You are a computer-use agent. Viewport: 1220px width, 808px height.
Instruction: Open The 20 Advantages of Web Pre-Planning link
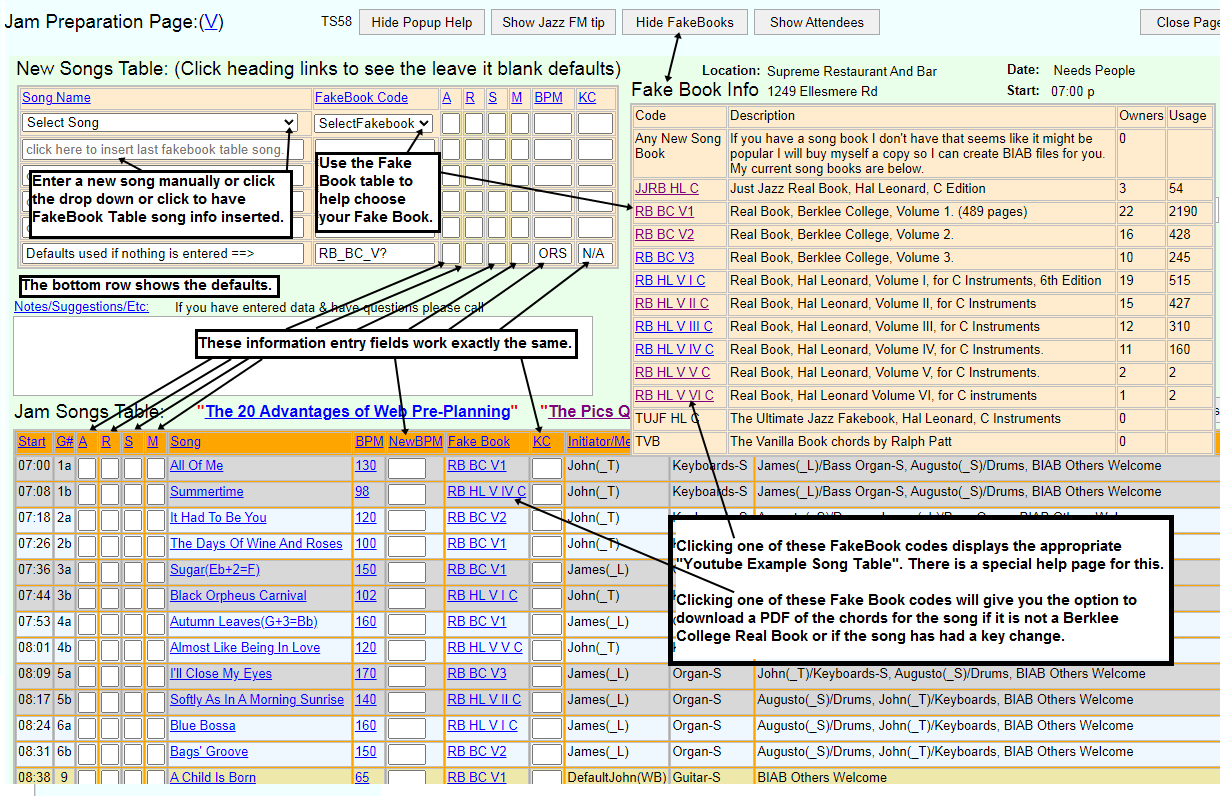coord(358,411)
